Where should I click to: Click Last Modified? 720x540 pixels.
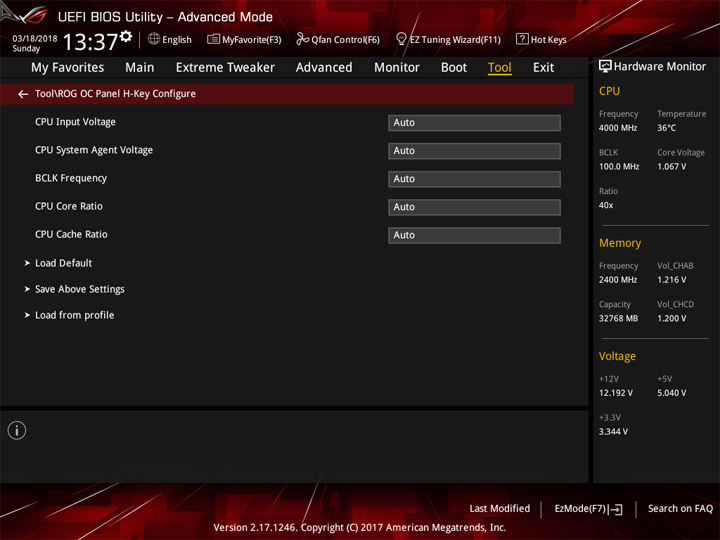500,508
